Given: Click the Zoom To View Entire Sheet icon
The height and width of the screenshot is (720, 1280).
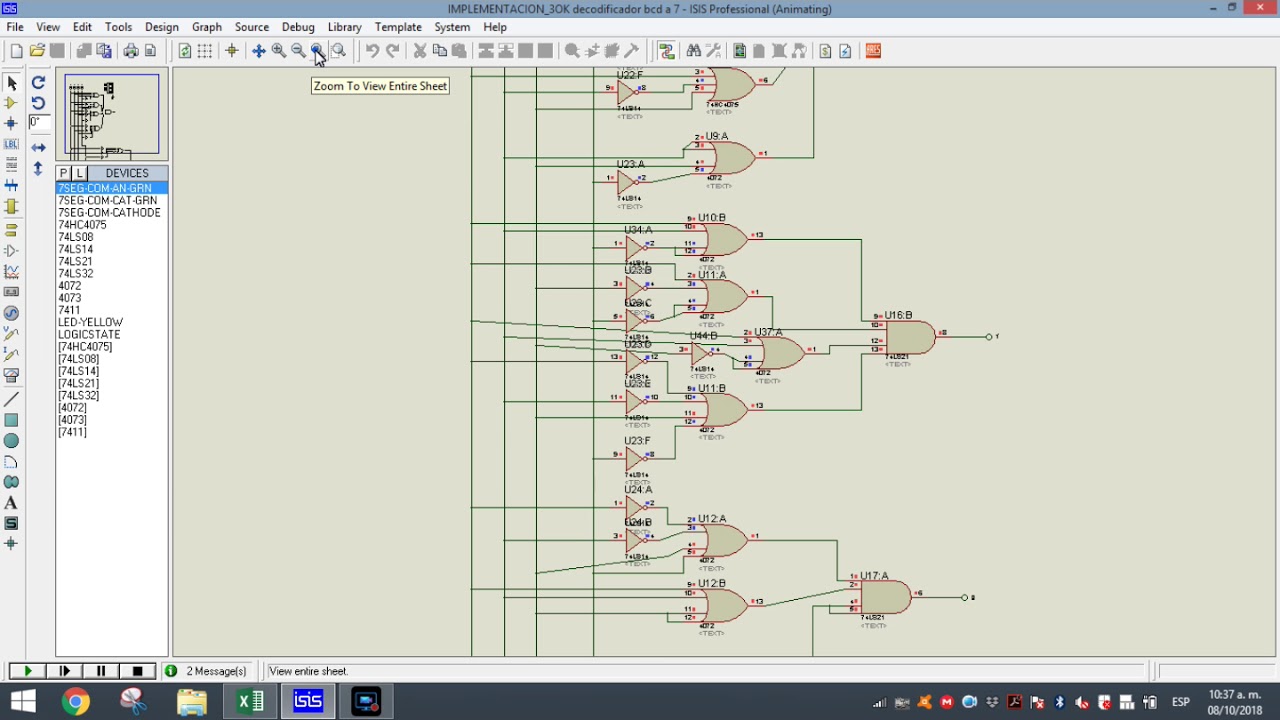Looking at the screenshot, I should [x=318, y=51].
